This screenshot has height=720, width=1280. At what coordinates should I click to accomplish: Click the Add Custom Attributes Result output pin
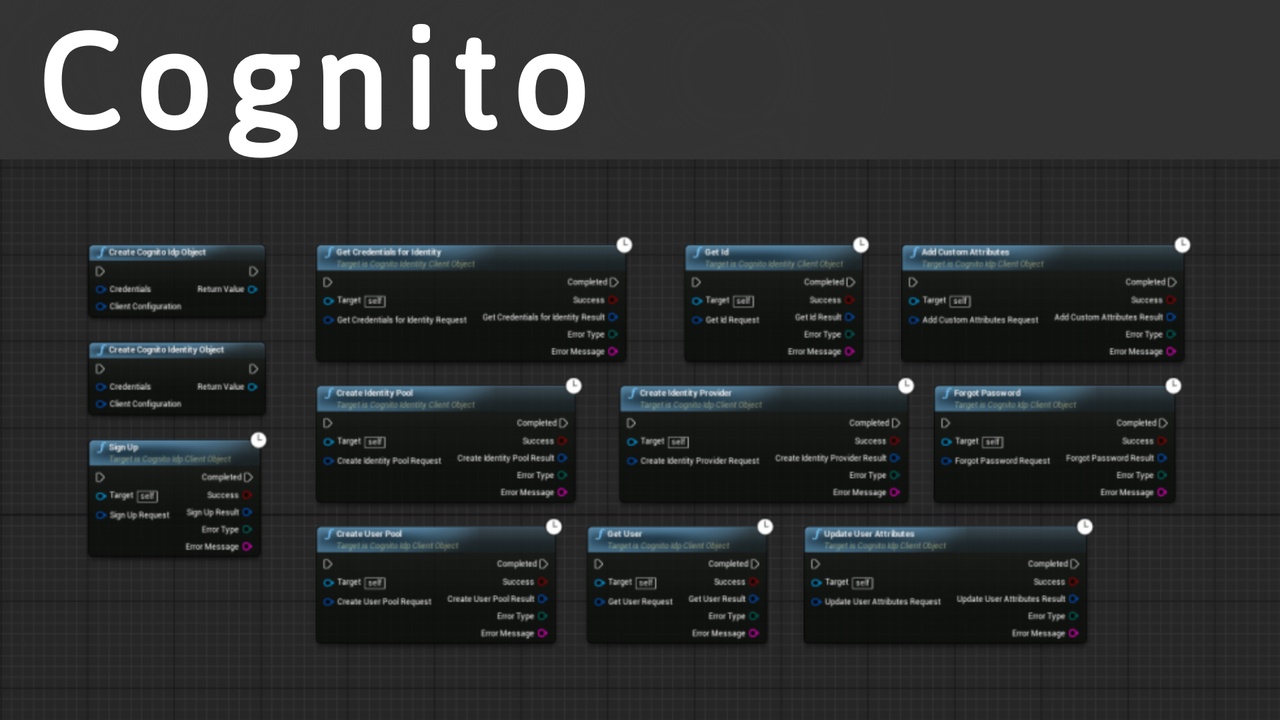pos(1170,317)
